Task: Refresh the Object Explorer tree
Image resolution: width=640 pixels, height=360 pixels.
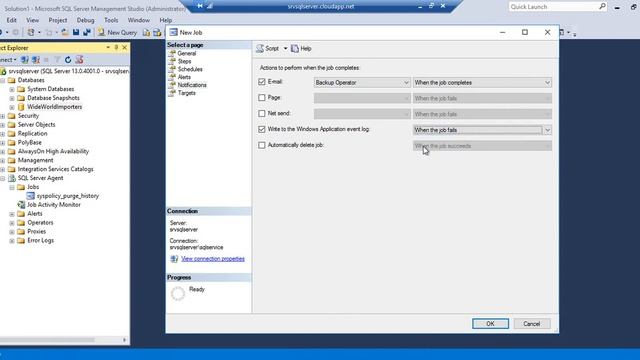Action: click(x=68, y=60)
